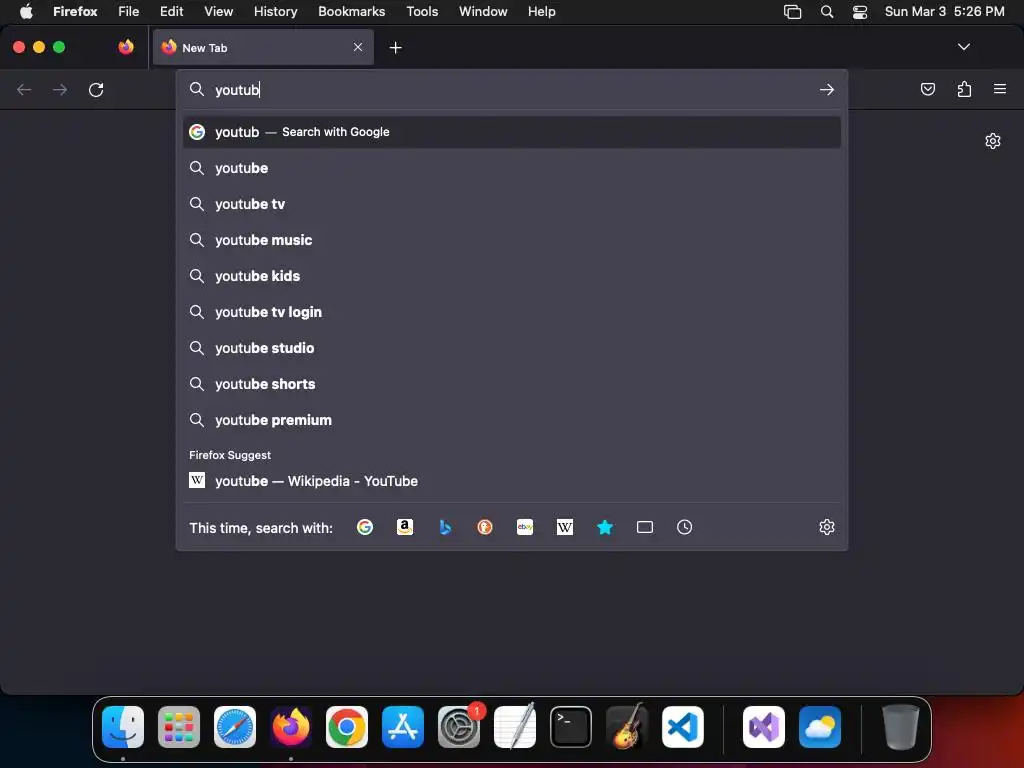Select the 'youtube shorts' suggestion
The width and height of the screenshot is (1024, 768).
point(512,383)
